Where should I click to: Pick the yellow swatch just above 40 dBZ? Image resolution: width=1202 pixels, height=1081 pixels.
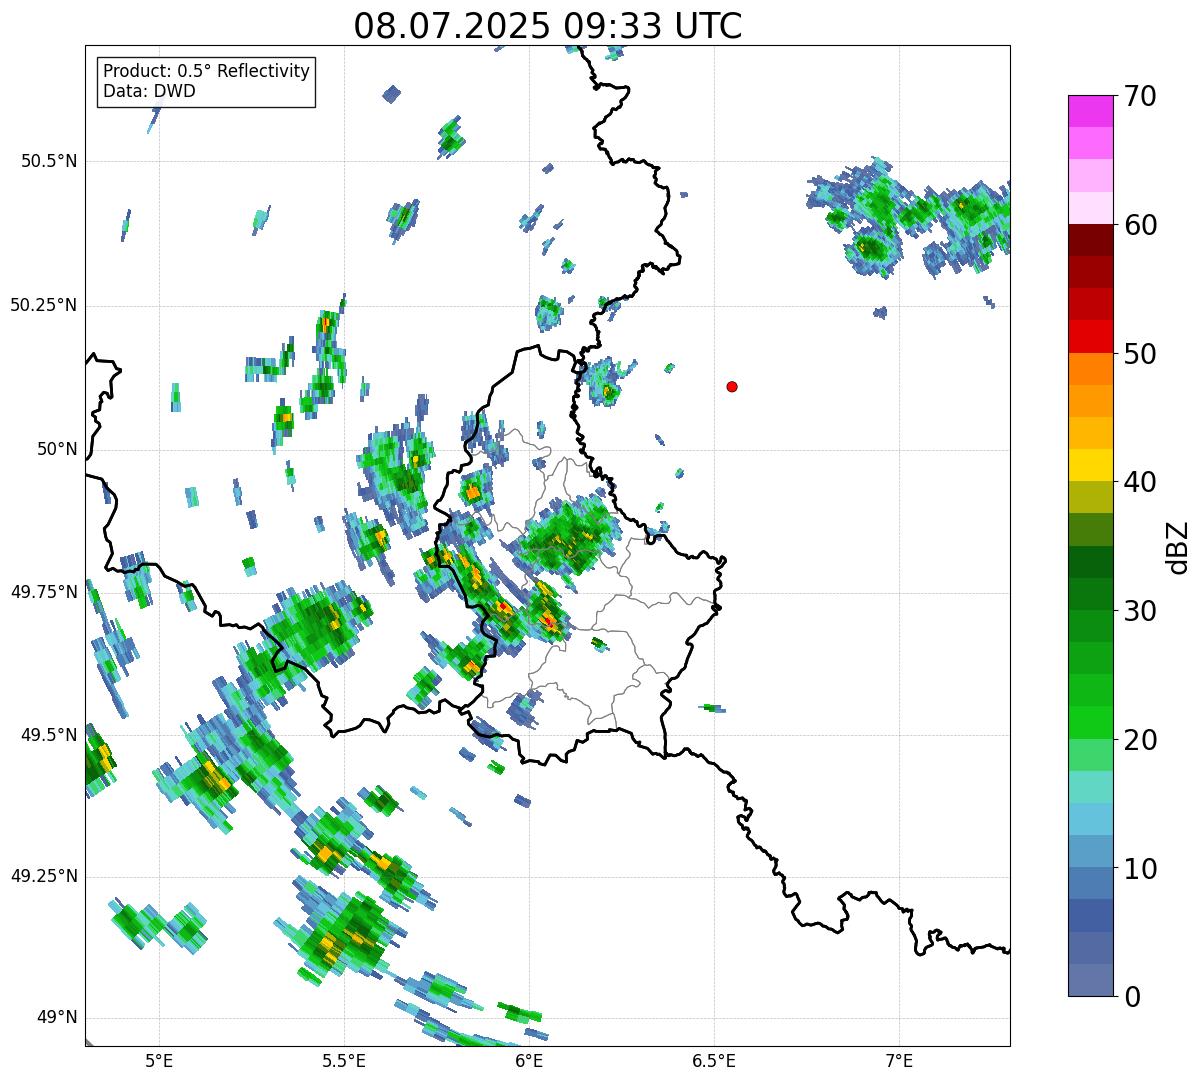click(1090, 465)
